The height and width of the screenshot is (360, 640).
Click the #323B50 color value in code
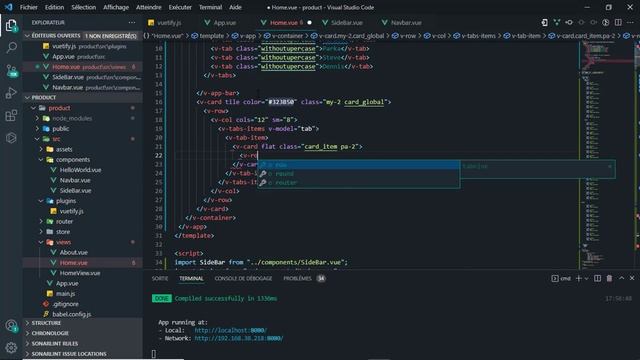pyautogui.click(x=281, y=102)
